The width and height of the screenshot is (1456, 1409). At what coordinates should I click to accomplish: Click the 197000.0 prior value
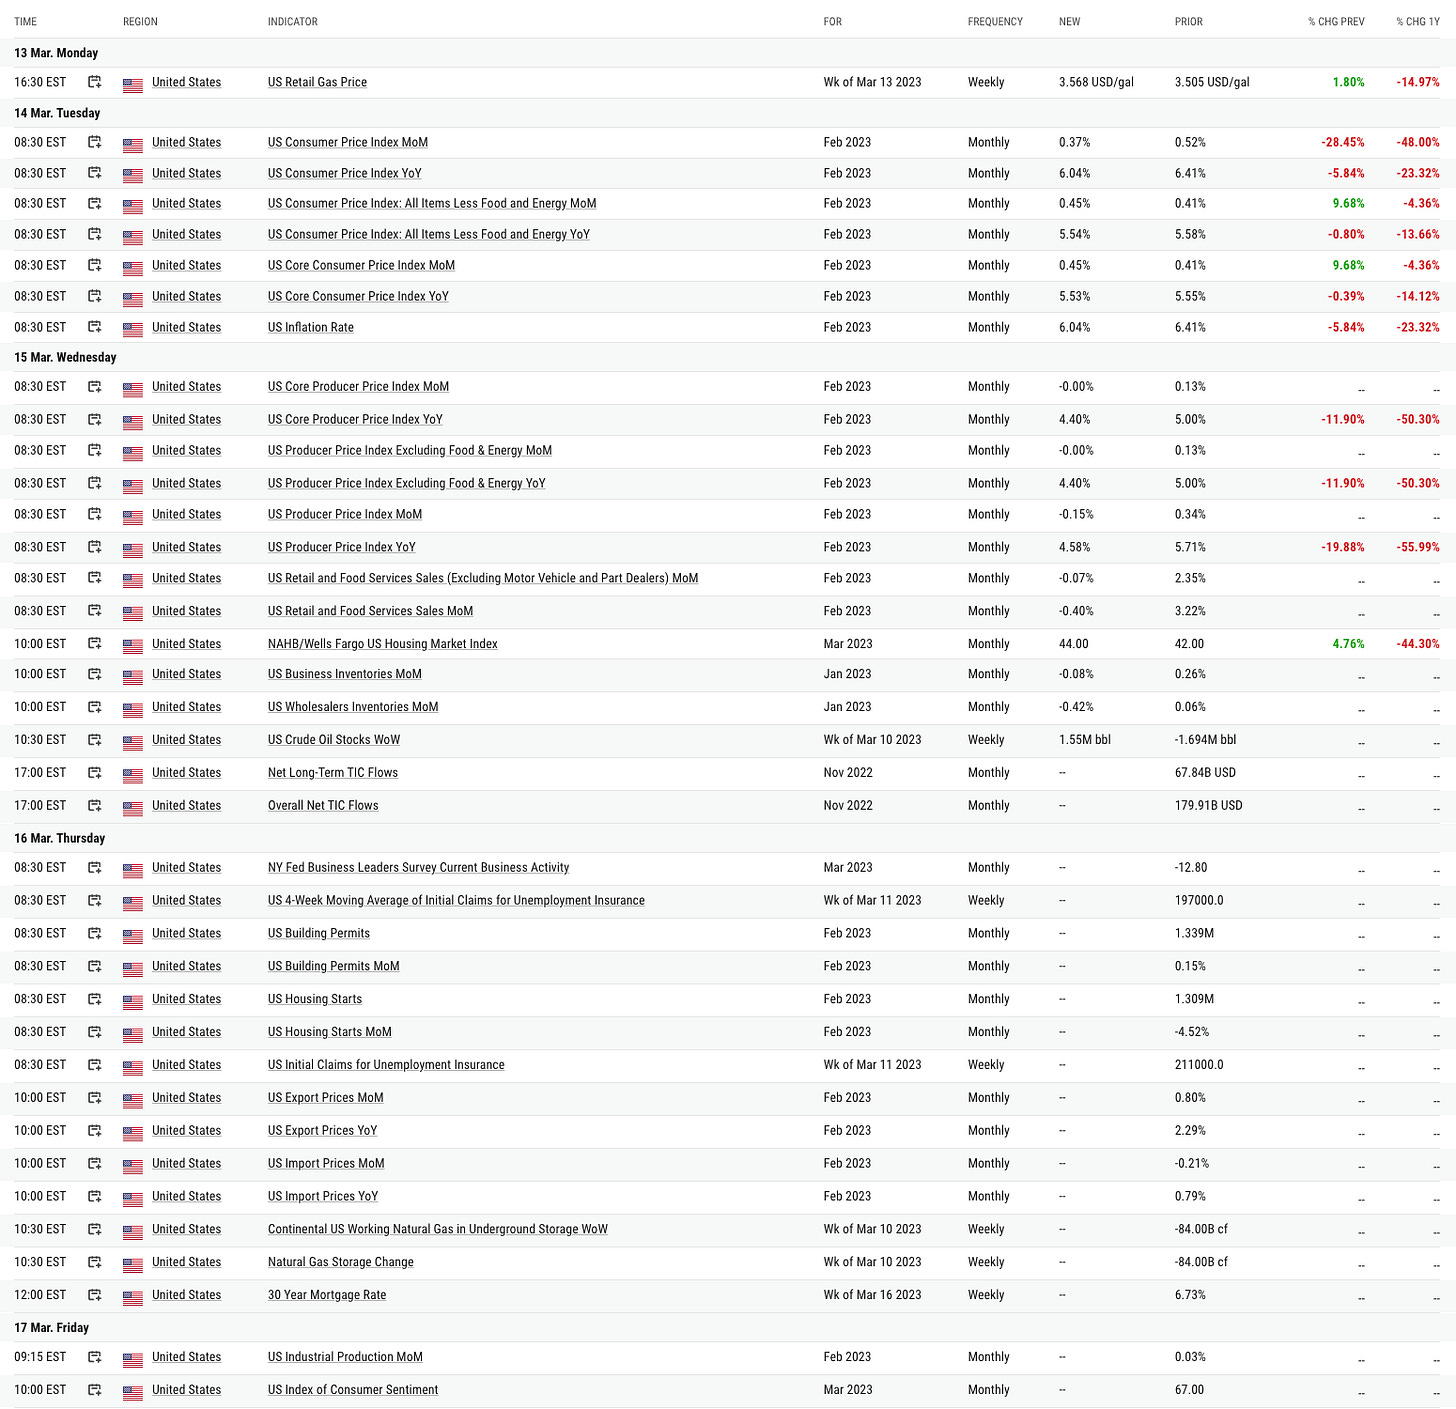[x=1199, y=900]
